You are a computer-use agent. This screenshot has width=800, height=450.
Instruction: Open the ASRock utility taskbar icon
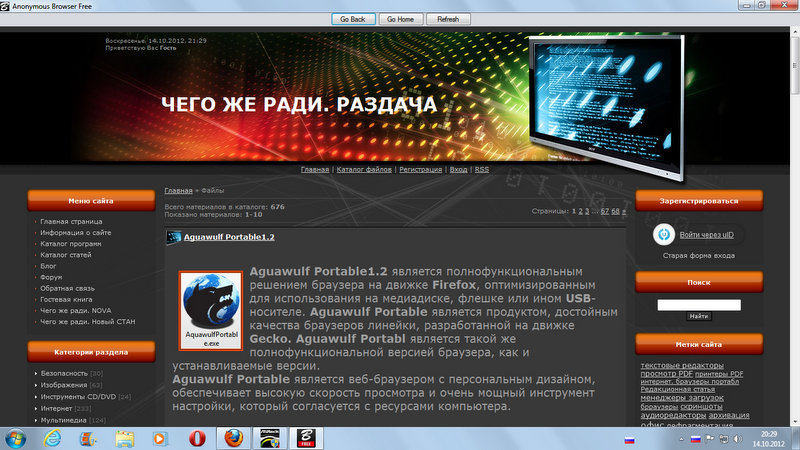(x=269, y=439)
